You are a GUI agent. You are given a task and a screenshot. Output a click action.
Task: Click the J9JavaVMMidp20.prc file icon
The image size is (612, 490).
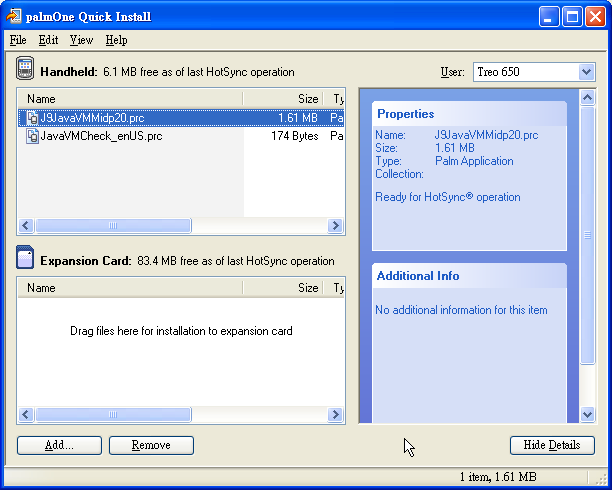point(32,118)
